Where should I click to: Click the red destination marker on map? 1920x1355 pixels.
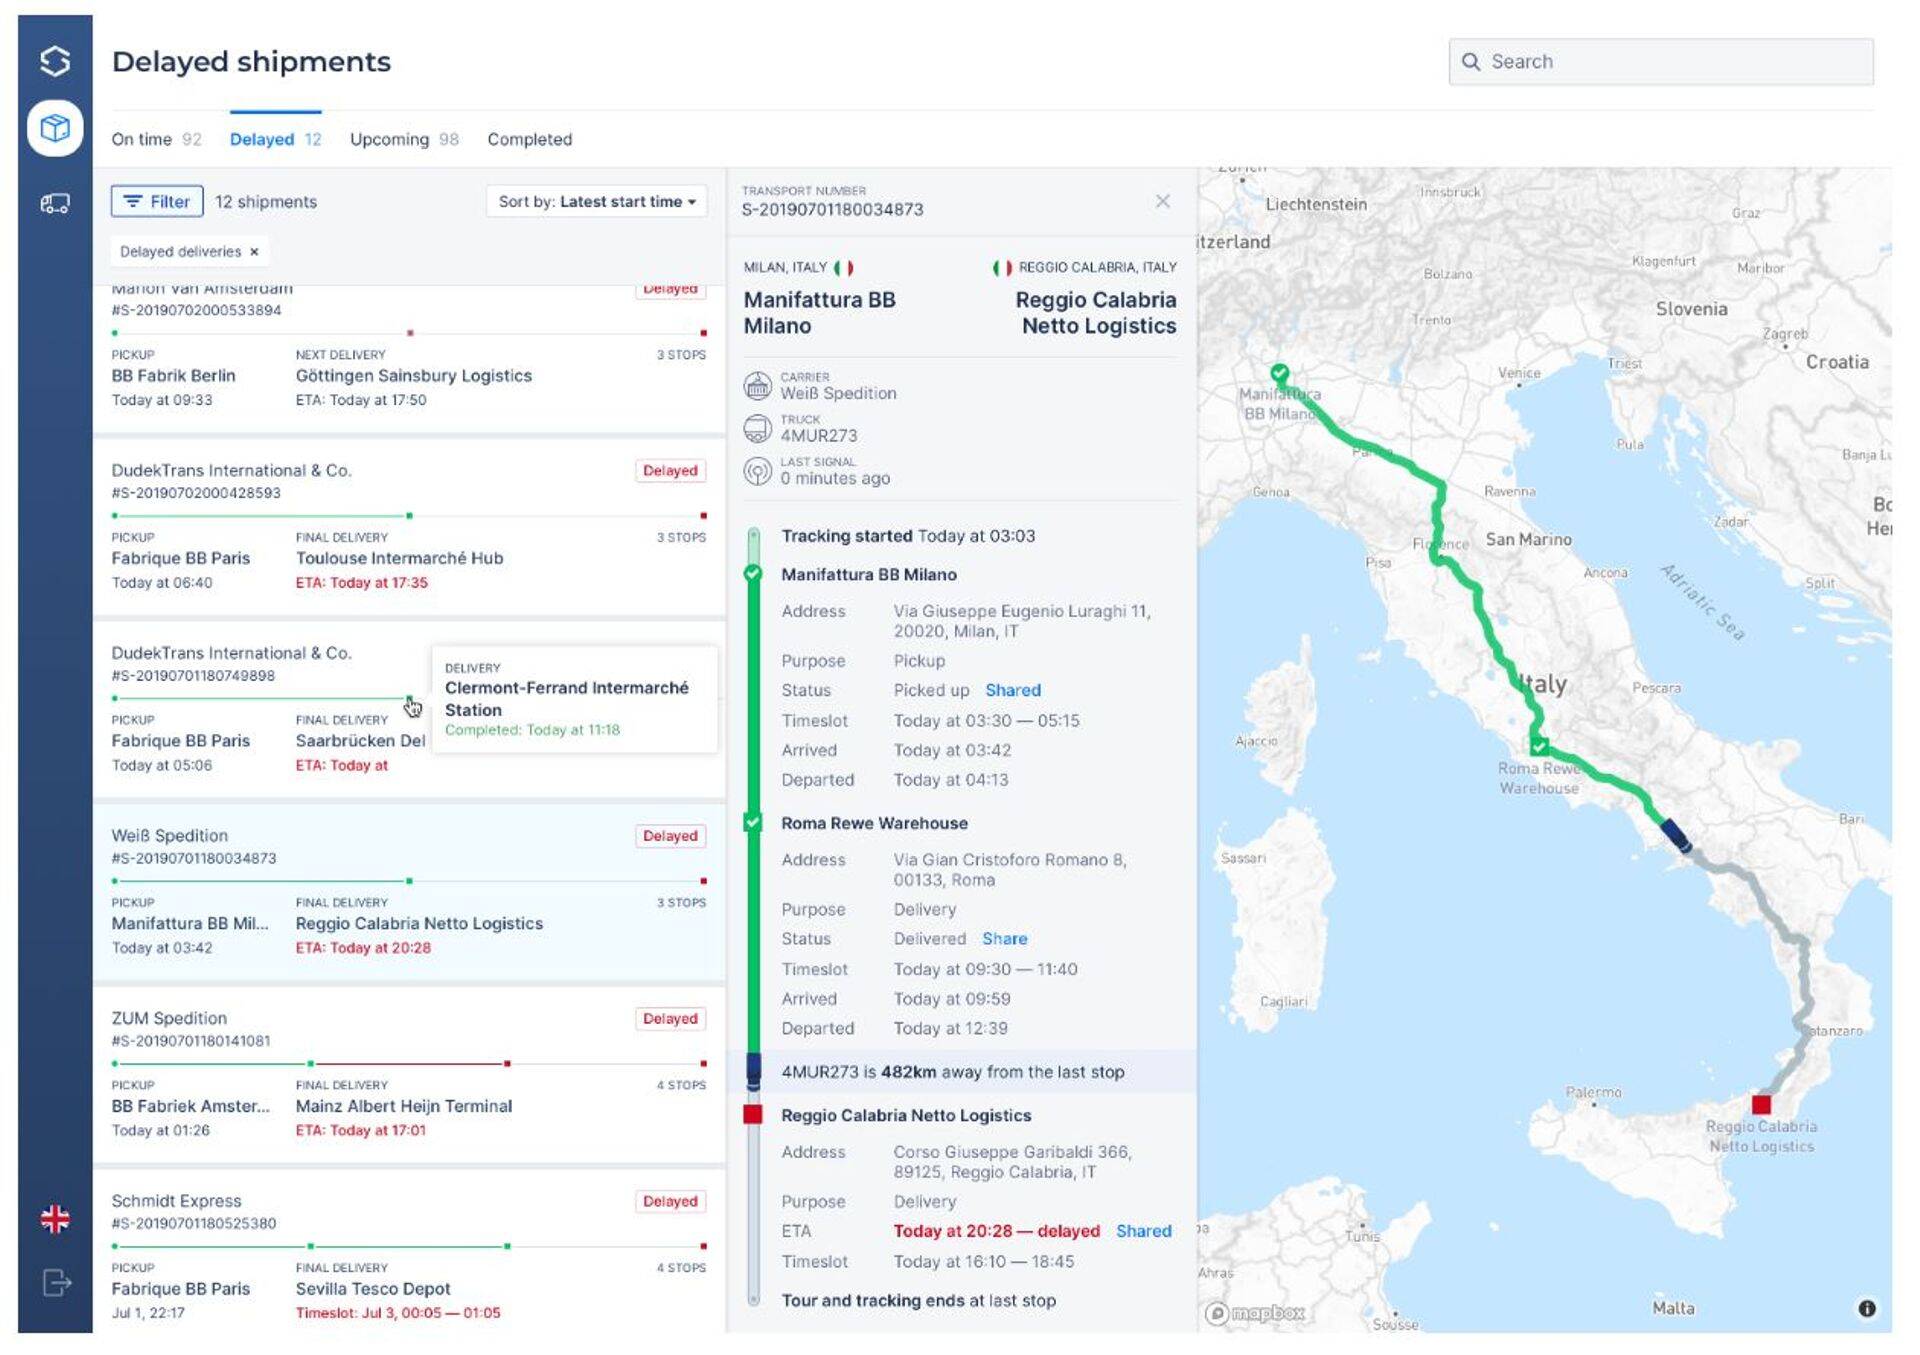click(1761, 1104)
